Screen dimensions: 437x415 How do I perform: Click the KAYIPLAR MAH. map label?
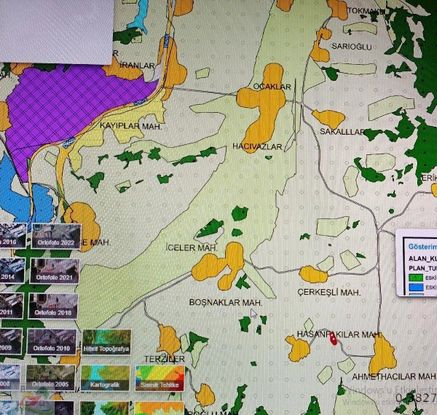pos(131,126)
